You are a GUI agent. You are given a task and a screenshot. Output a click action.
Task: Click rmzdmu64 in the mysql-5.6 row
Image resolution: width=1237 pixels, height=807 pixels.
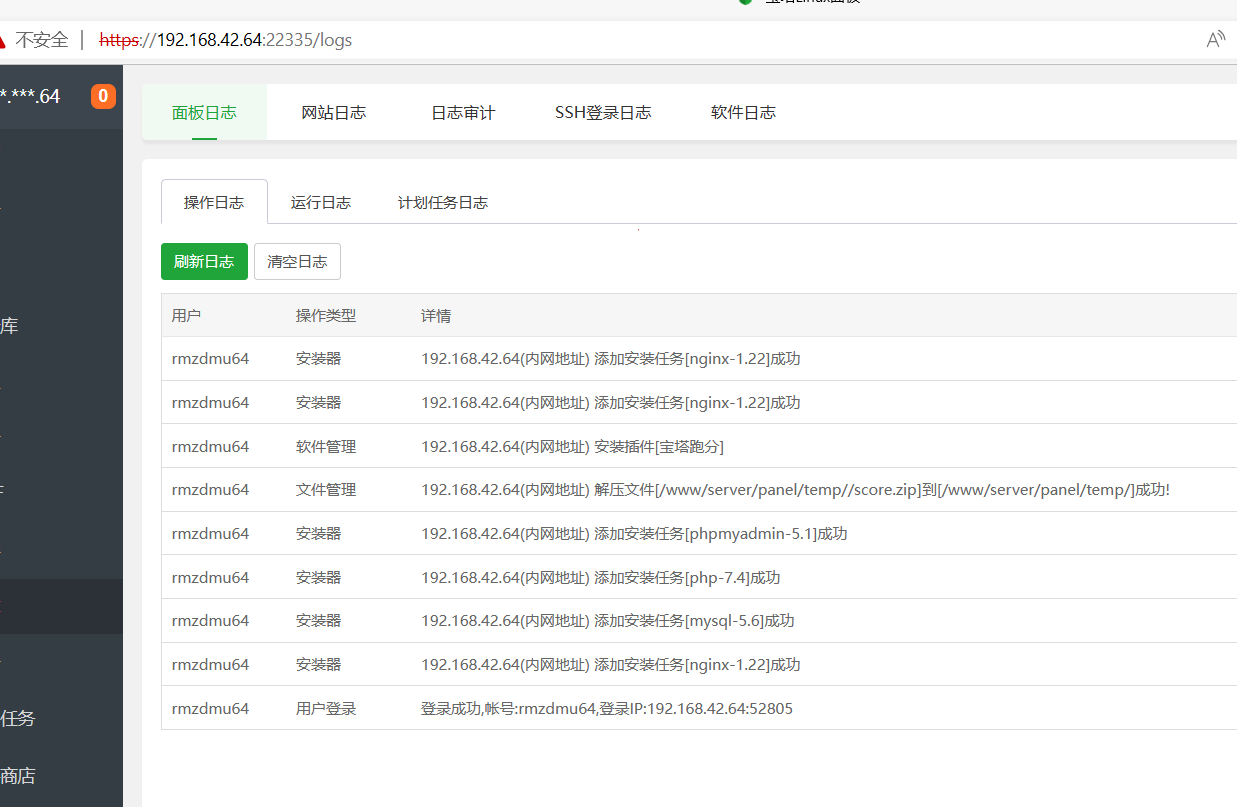pos(210,620)
